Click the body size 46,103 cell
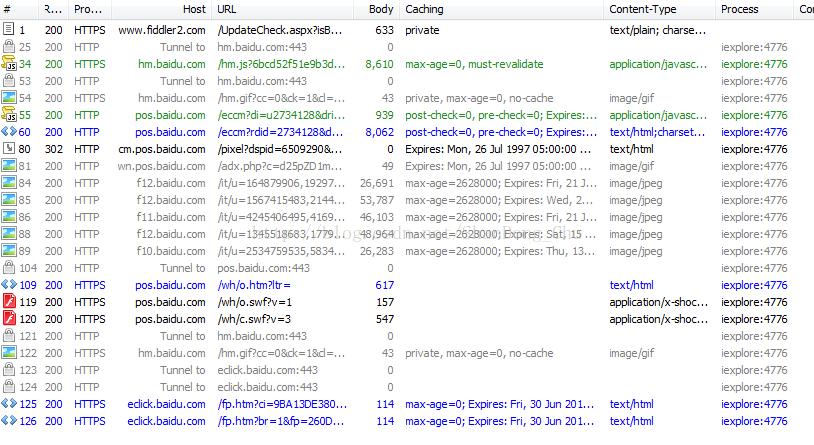Viewport: 814px width, 445px height. [377, 217]
